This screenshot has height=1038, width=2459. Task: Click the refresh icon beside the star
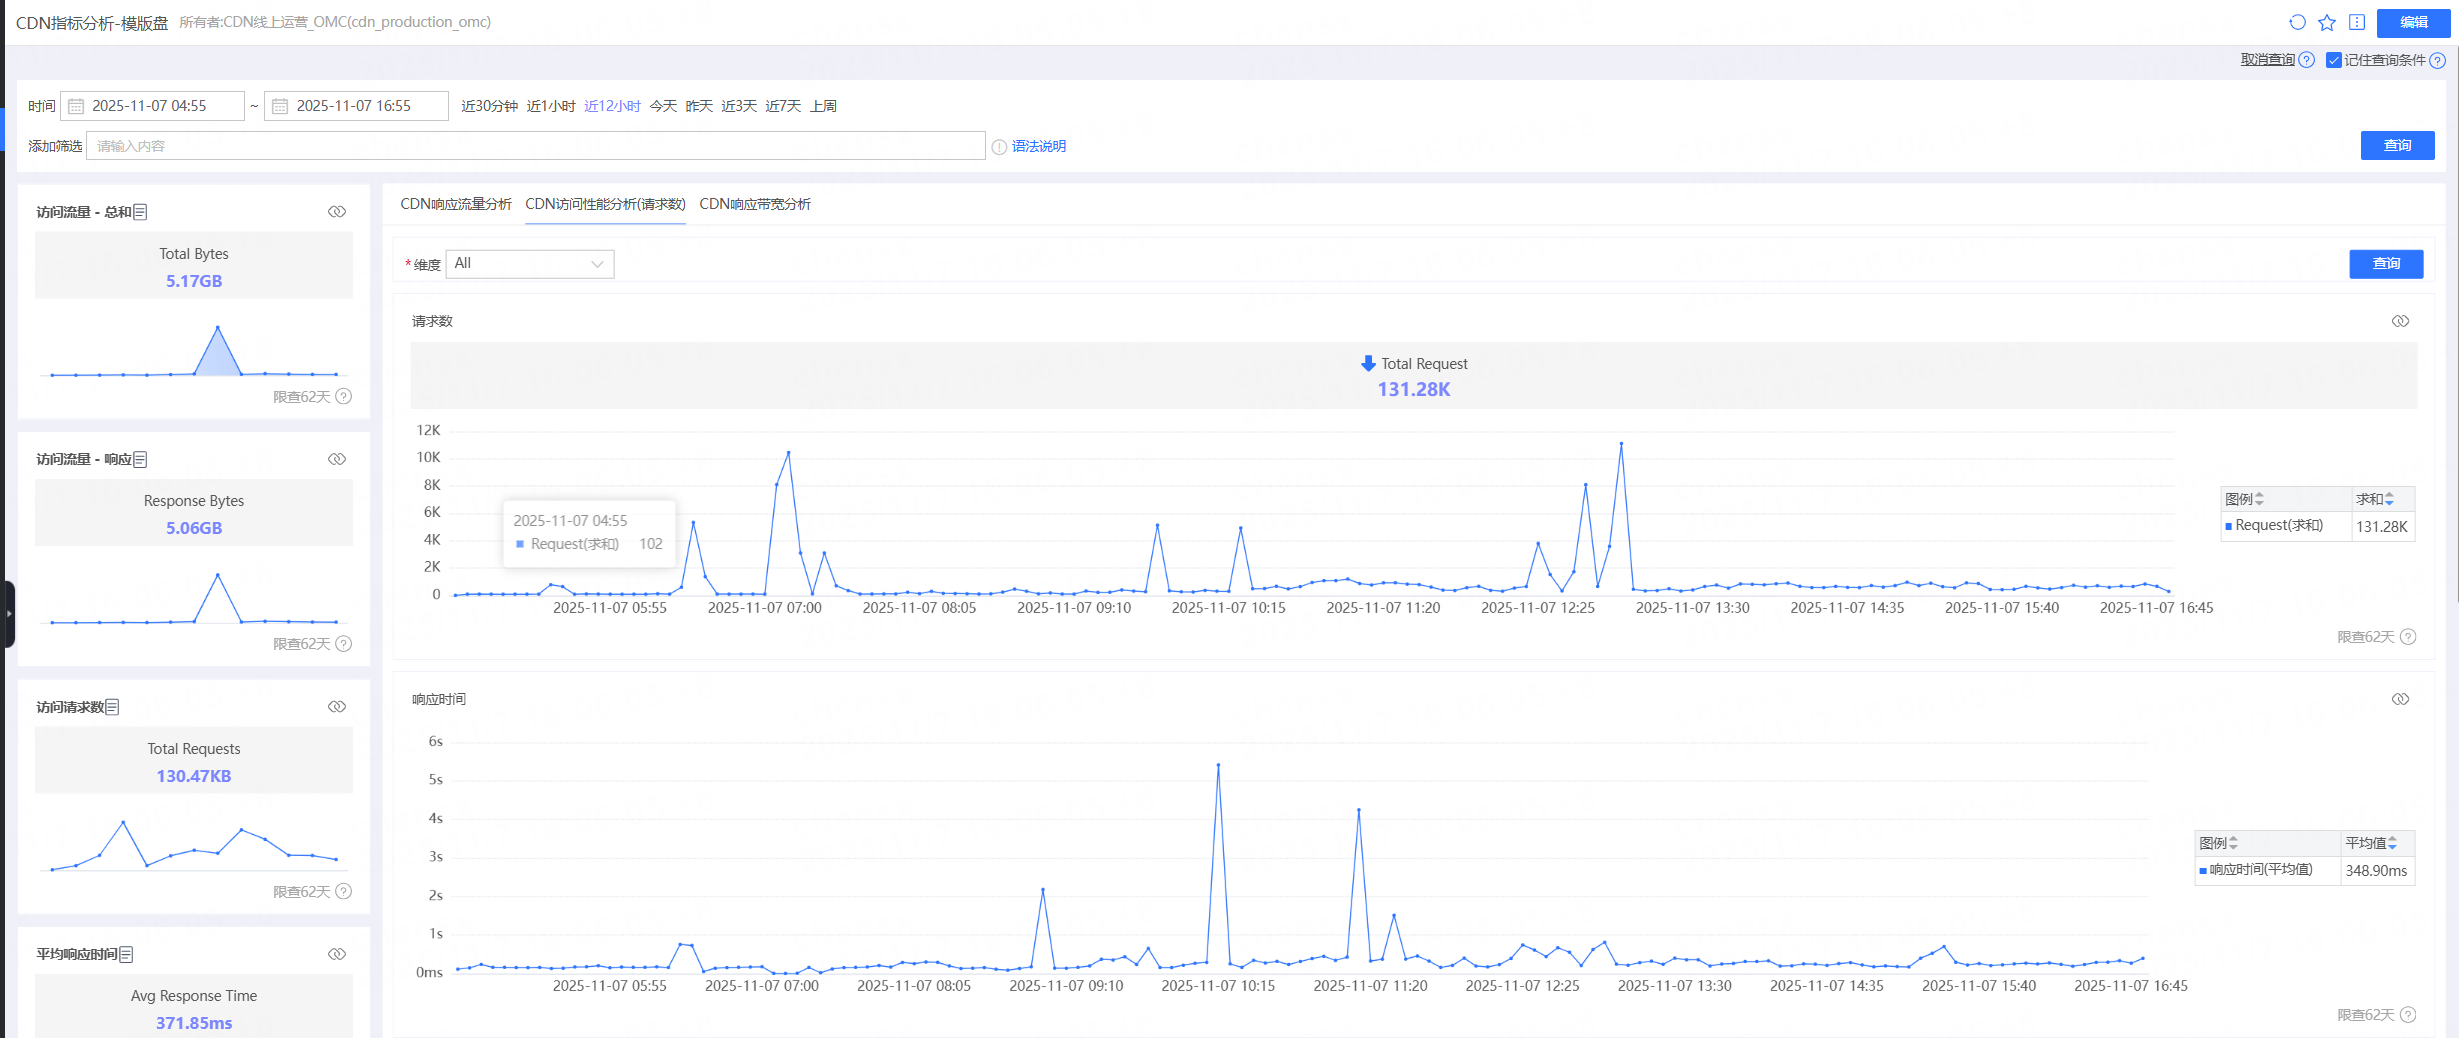(x=2297, y=22)
